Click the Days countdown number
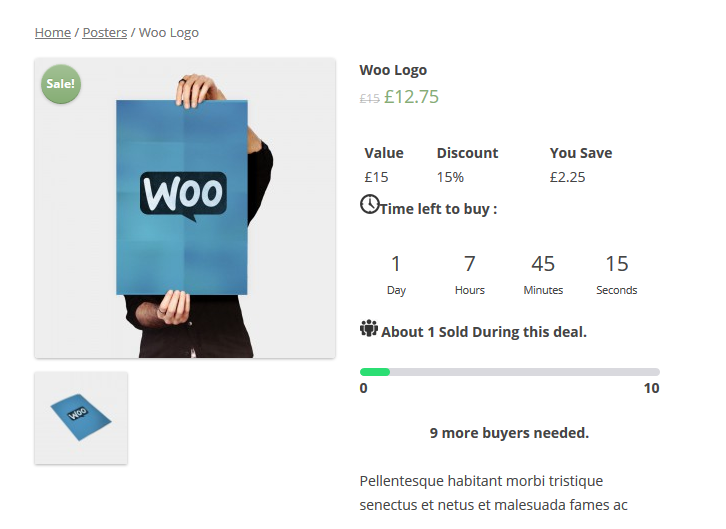The image size is (726, 529). coord(396,264)
